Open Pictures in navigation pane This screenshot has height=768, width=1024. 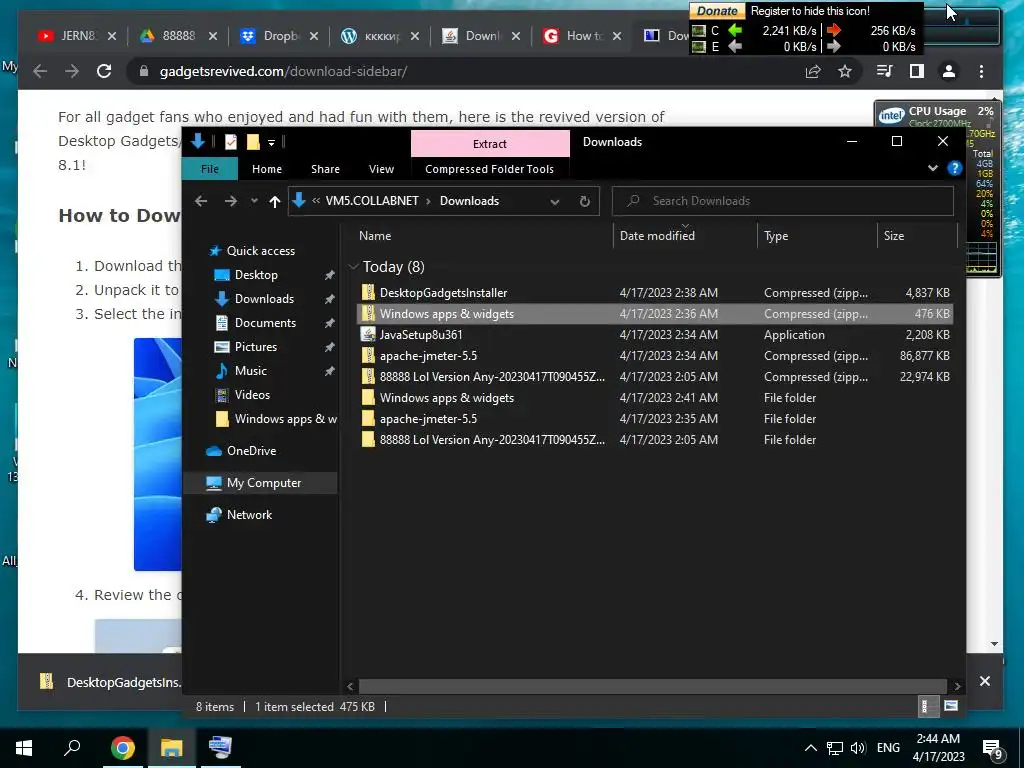tap(255, 347)
